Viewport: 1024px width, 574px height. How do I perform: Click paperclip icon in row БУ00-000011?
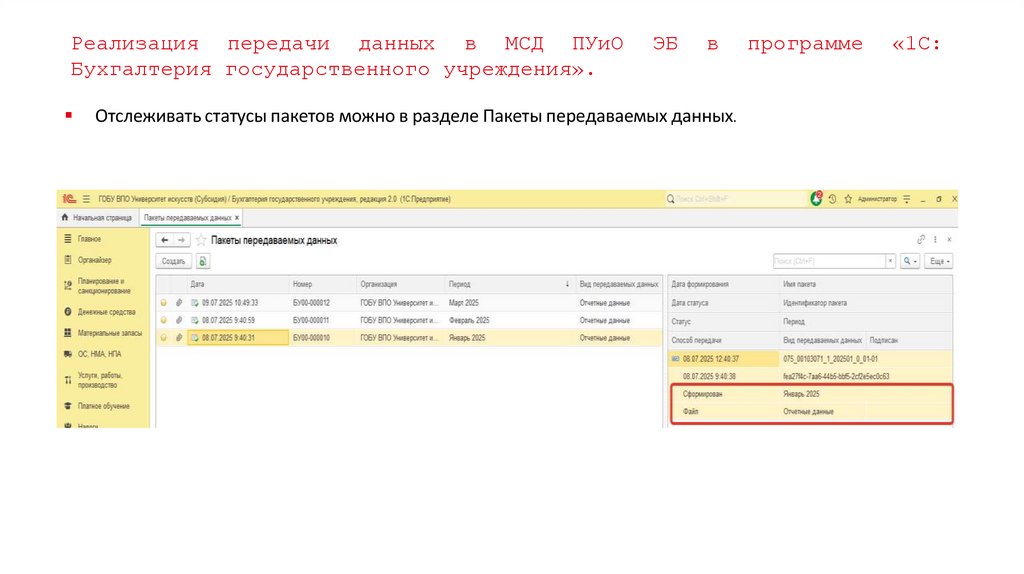pyautogui.click(x=178, y=321)
